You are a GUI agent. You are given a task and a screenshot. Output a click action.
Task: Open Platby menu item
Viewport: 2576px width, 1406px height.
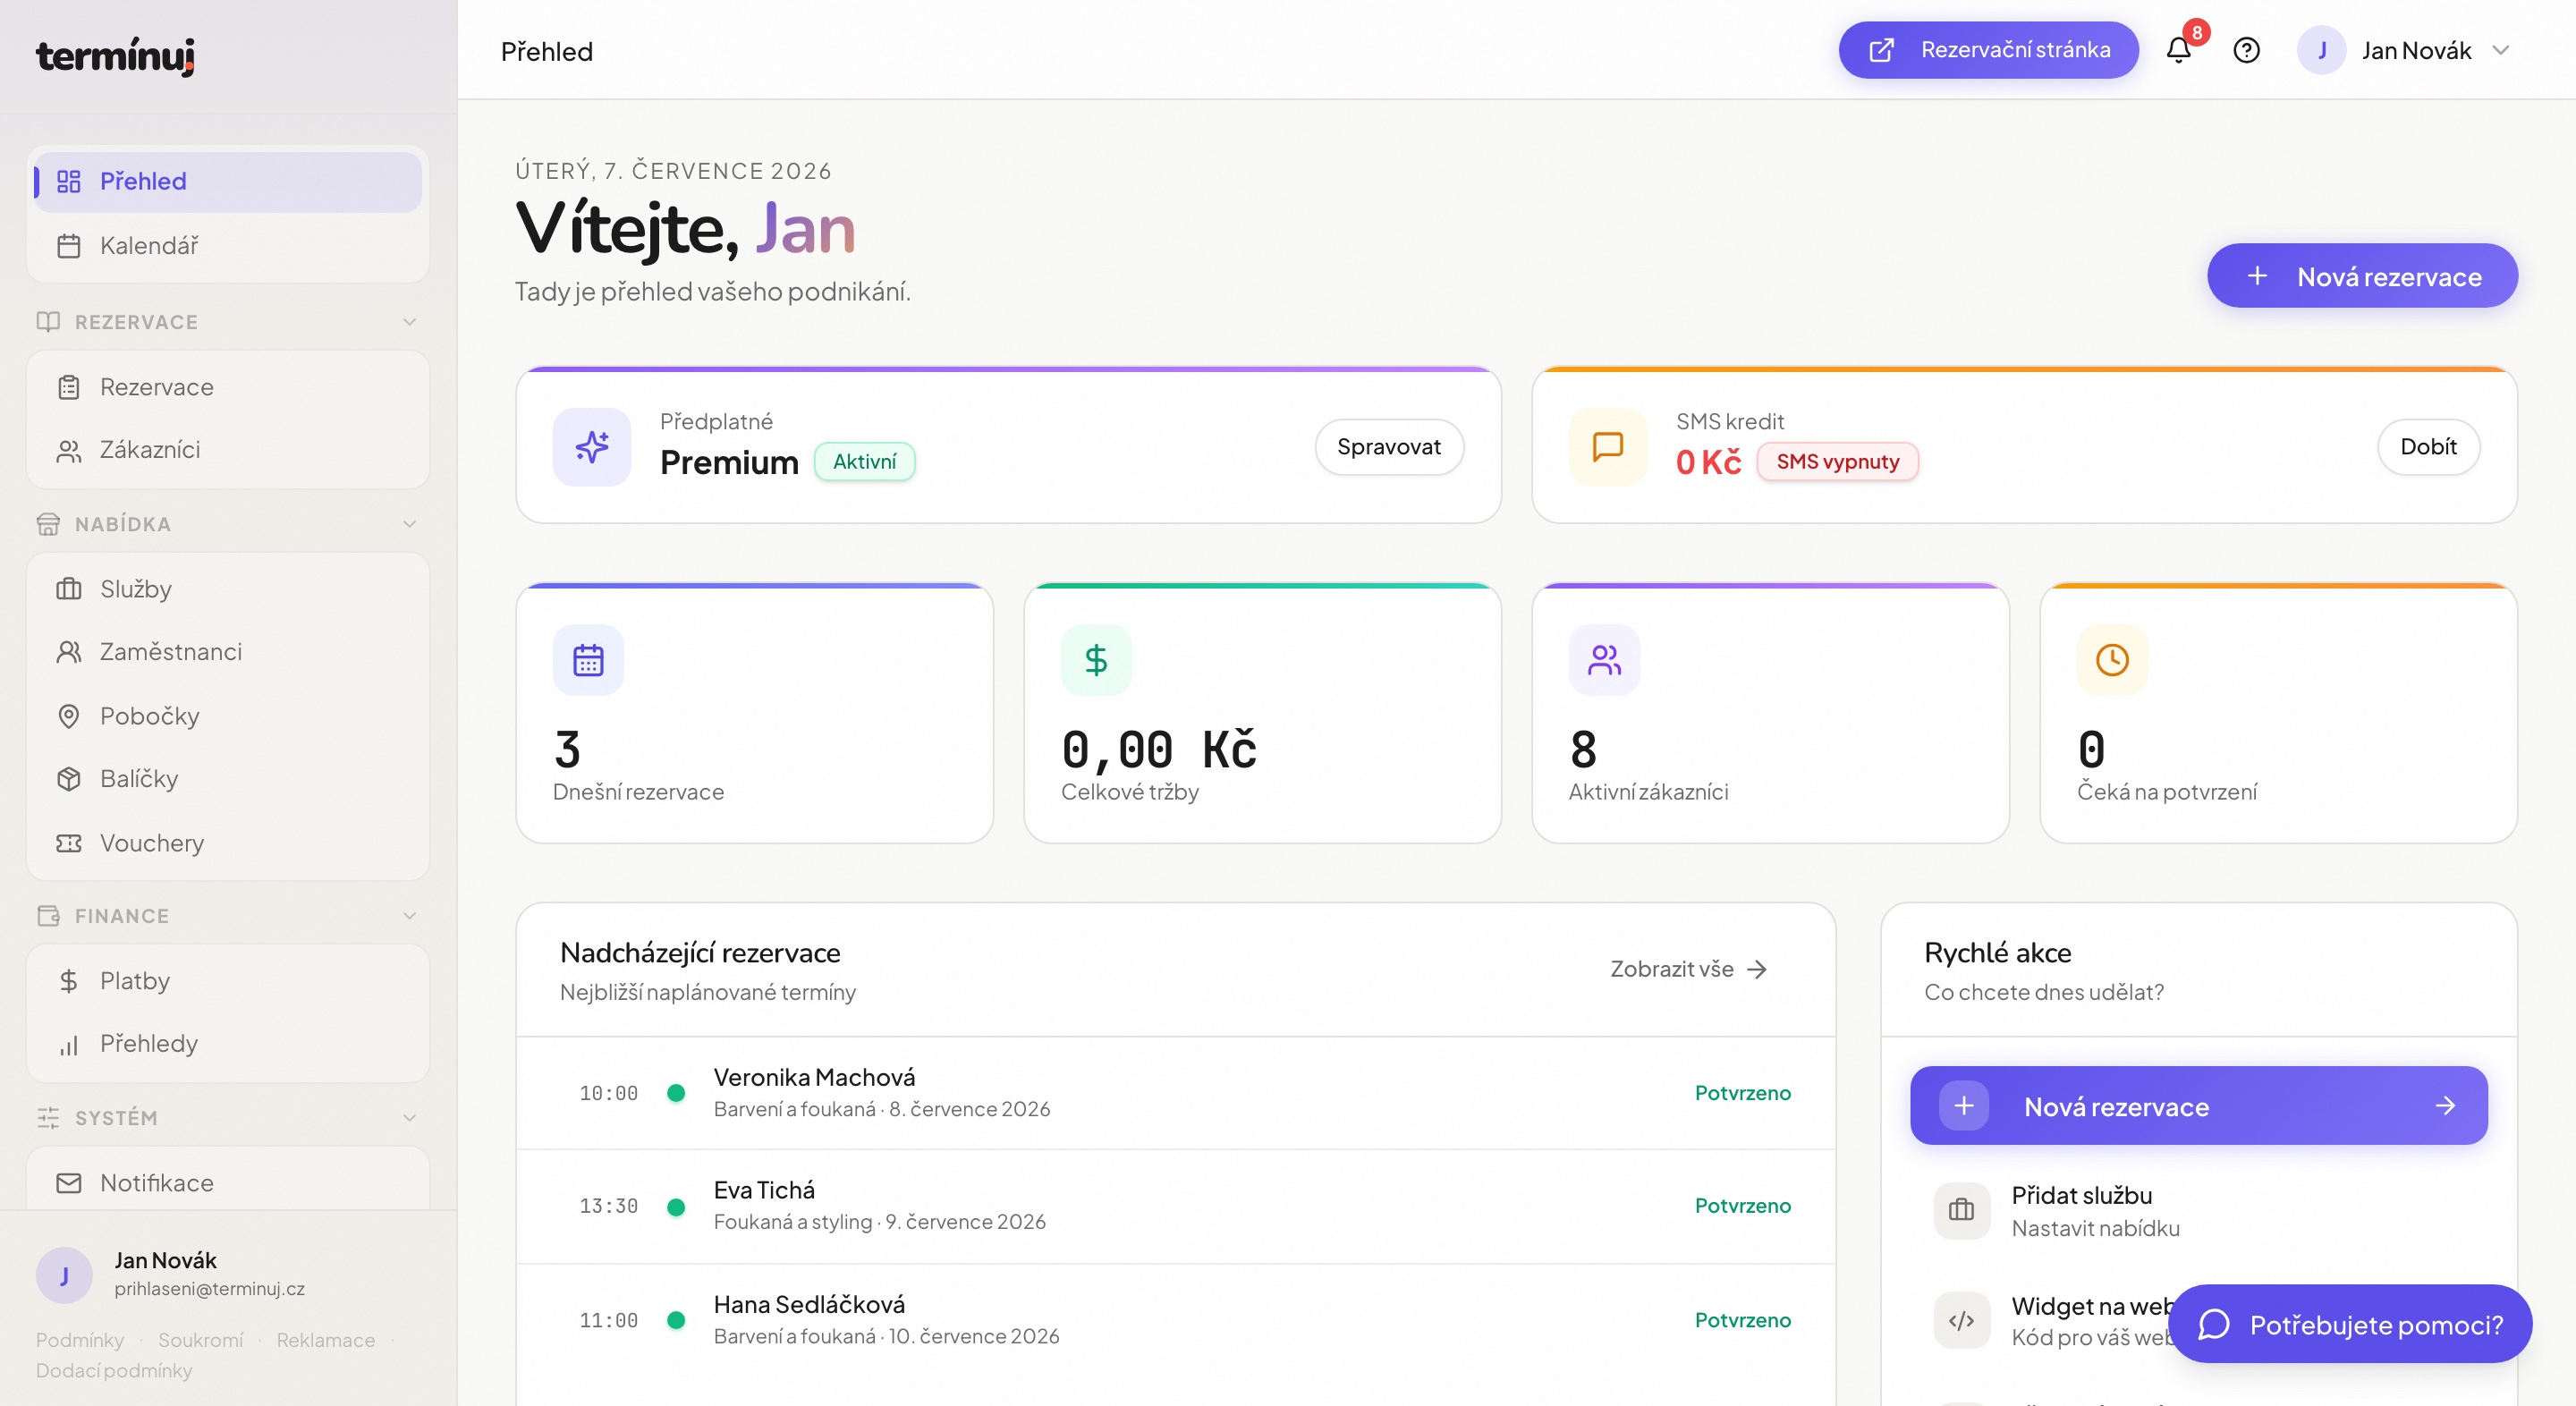(x=228, y=981)
